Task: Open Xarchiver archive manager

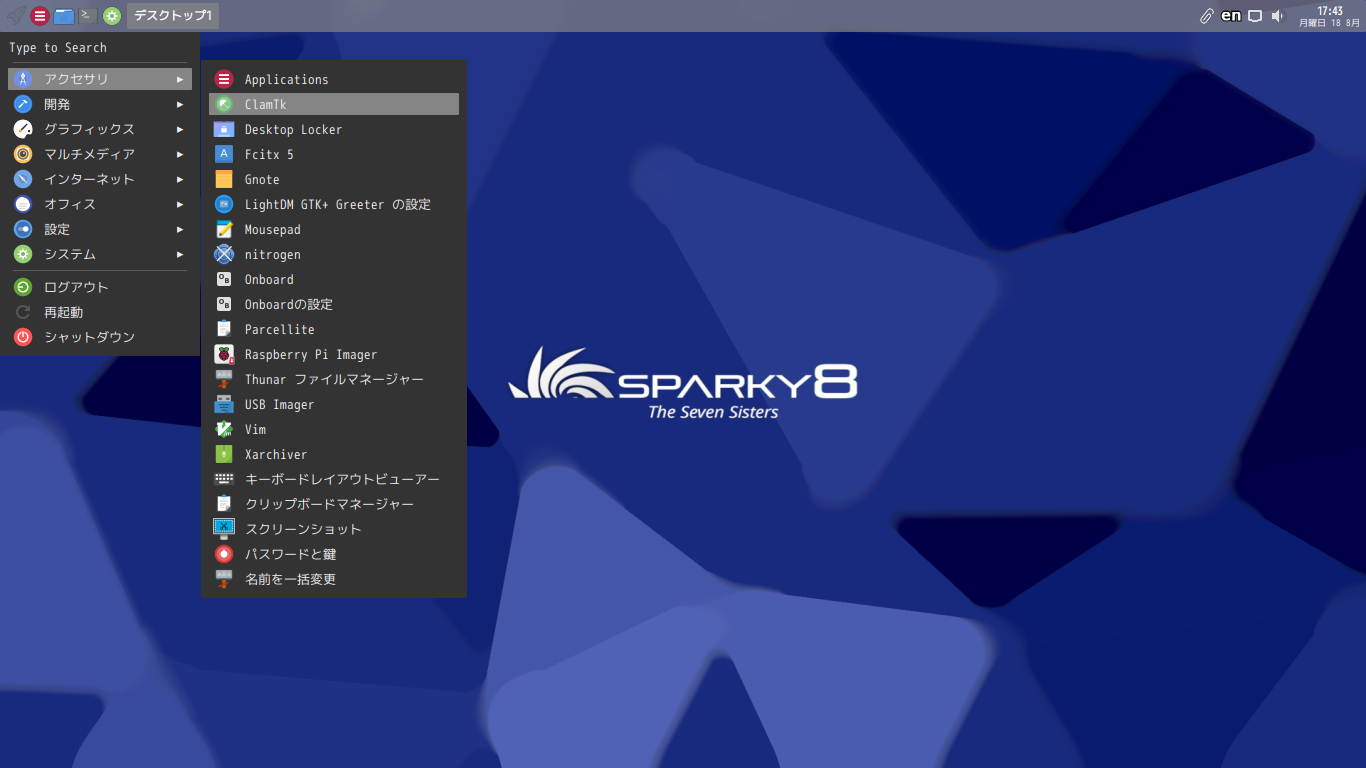Action: click(x=276, y=454)
